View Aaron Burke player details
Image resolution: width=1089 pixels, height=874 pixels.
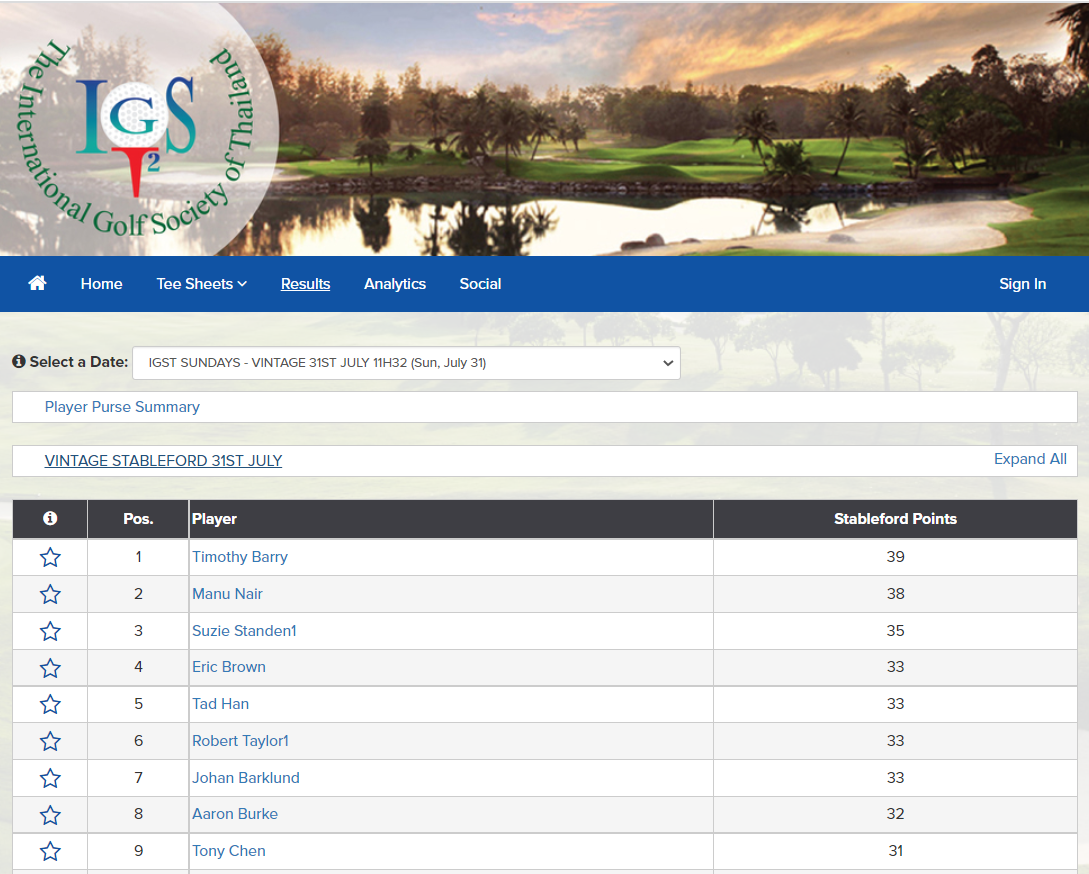[235, 814]
